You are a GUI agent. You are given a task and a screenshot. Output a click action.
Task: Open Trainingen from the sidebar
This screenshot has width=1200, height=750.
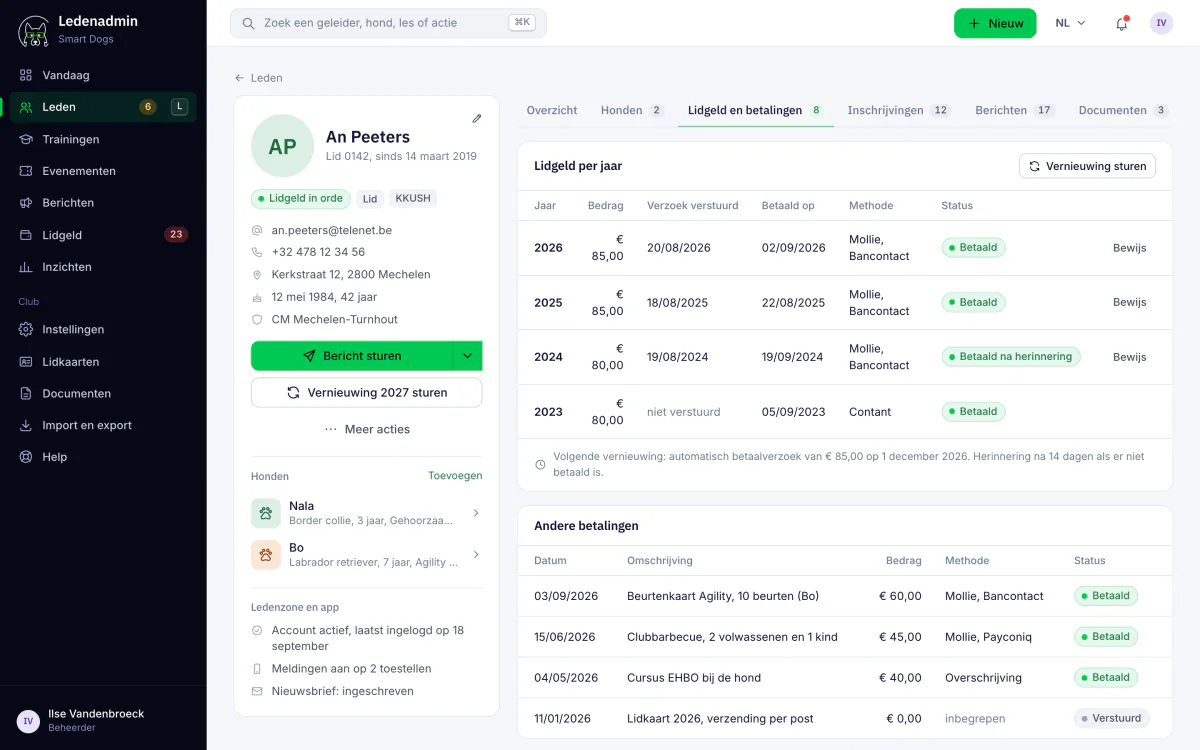103,139
